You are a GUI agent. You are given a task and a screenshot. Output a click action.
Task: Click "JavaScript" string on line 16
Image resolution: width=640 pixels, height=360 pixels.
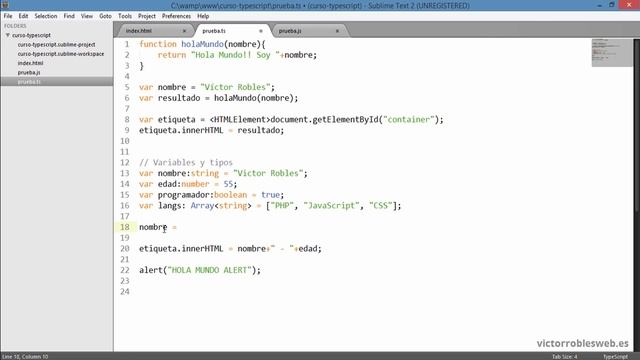pyautogui.click(x=332, y=205)
